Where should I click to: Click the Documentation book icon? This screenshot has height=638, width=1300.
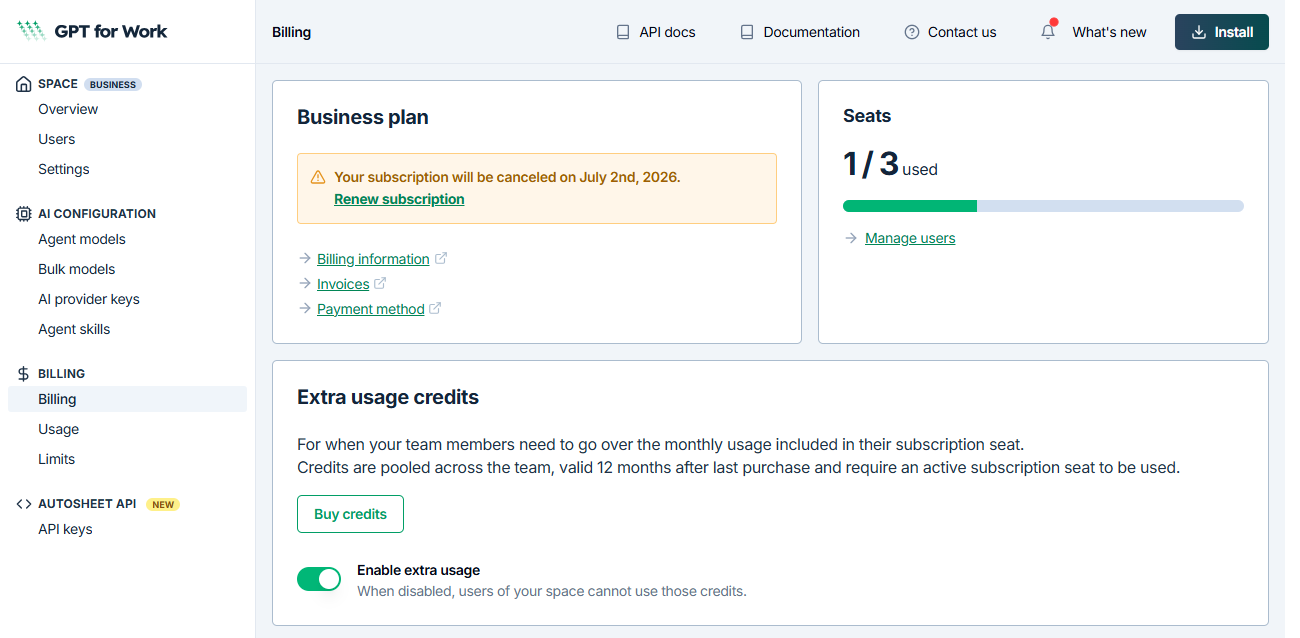[747, 32]
